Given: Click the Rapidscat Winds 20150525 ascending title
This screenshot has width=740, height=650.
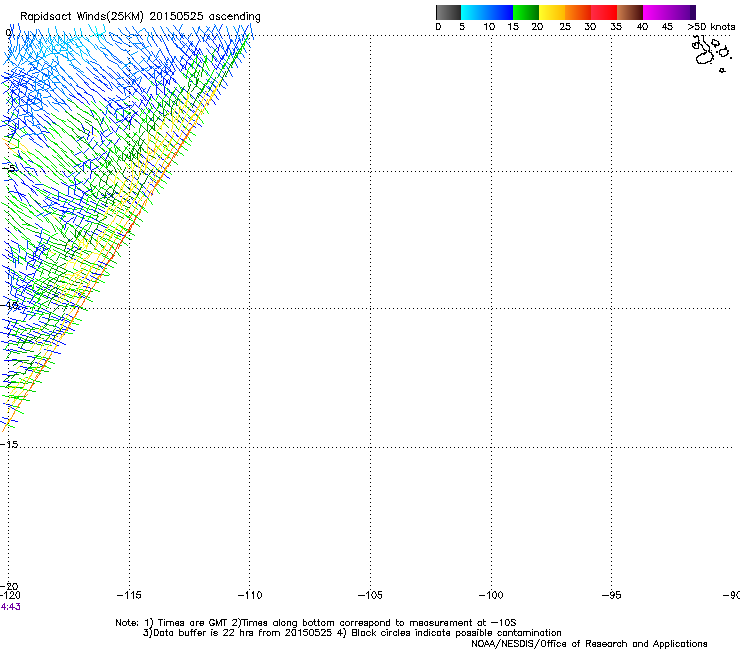Looking at the screenshot, I should (x=140, y=17).
